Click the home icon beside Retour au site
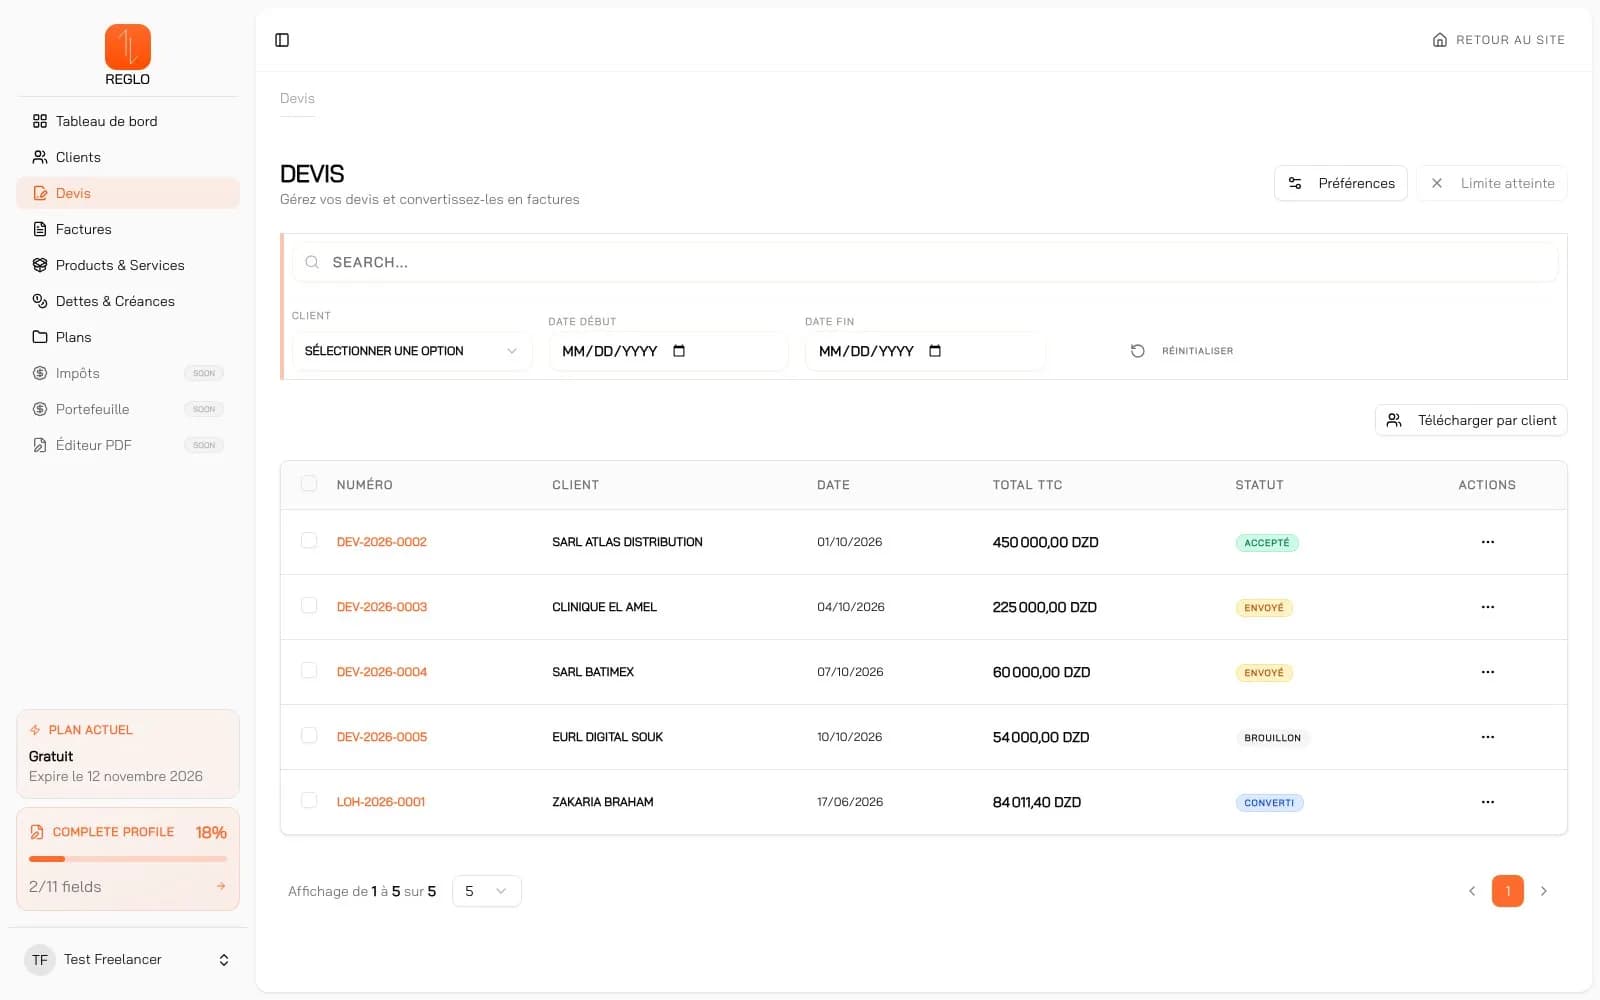Image resolution: width=1600 pixels, height=1000 pixels. (1440, 40)
